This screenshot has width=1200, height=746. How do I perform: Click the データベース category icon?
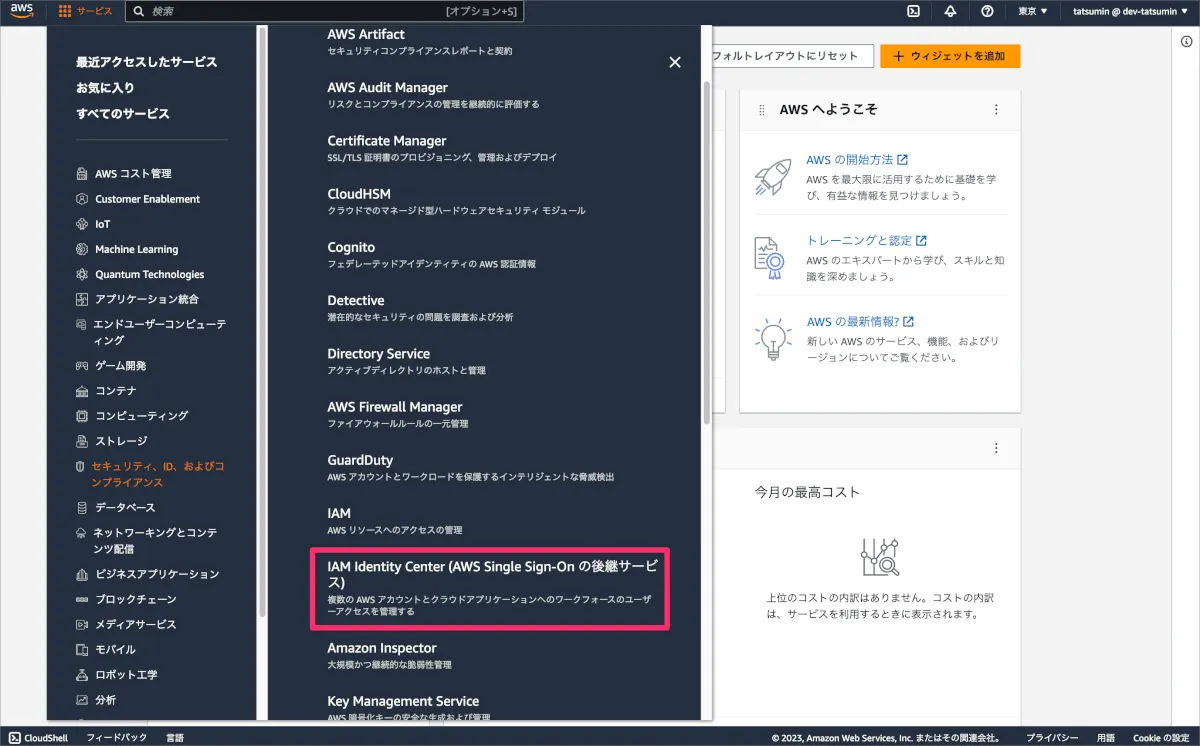83,508
